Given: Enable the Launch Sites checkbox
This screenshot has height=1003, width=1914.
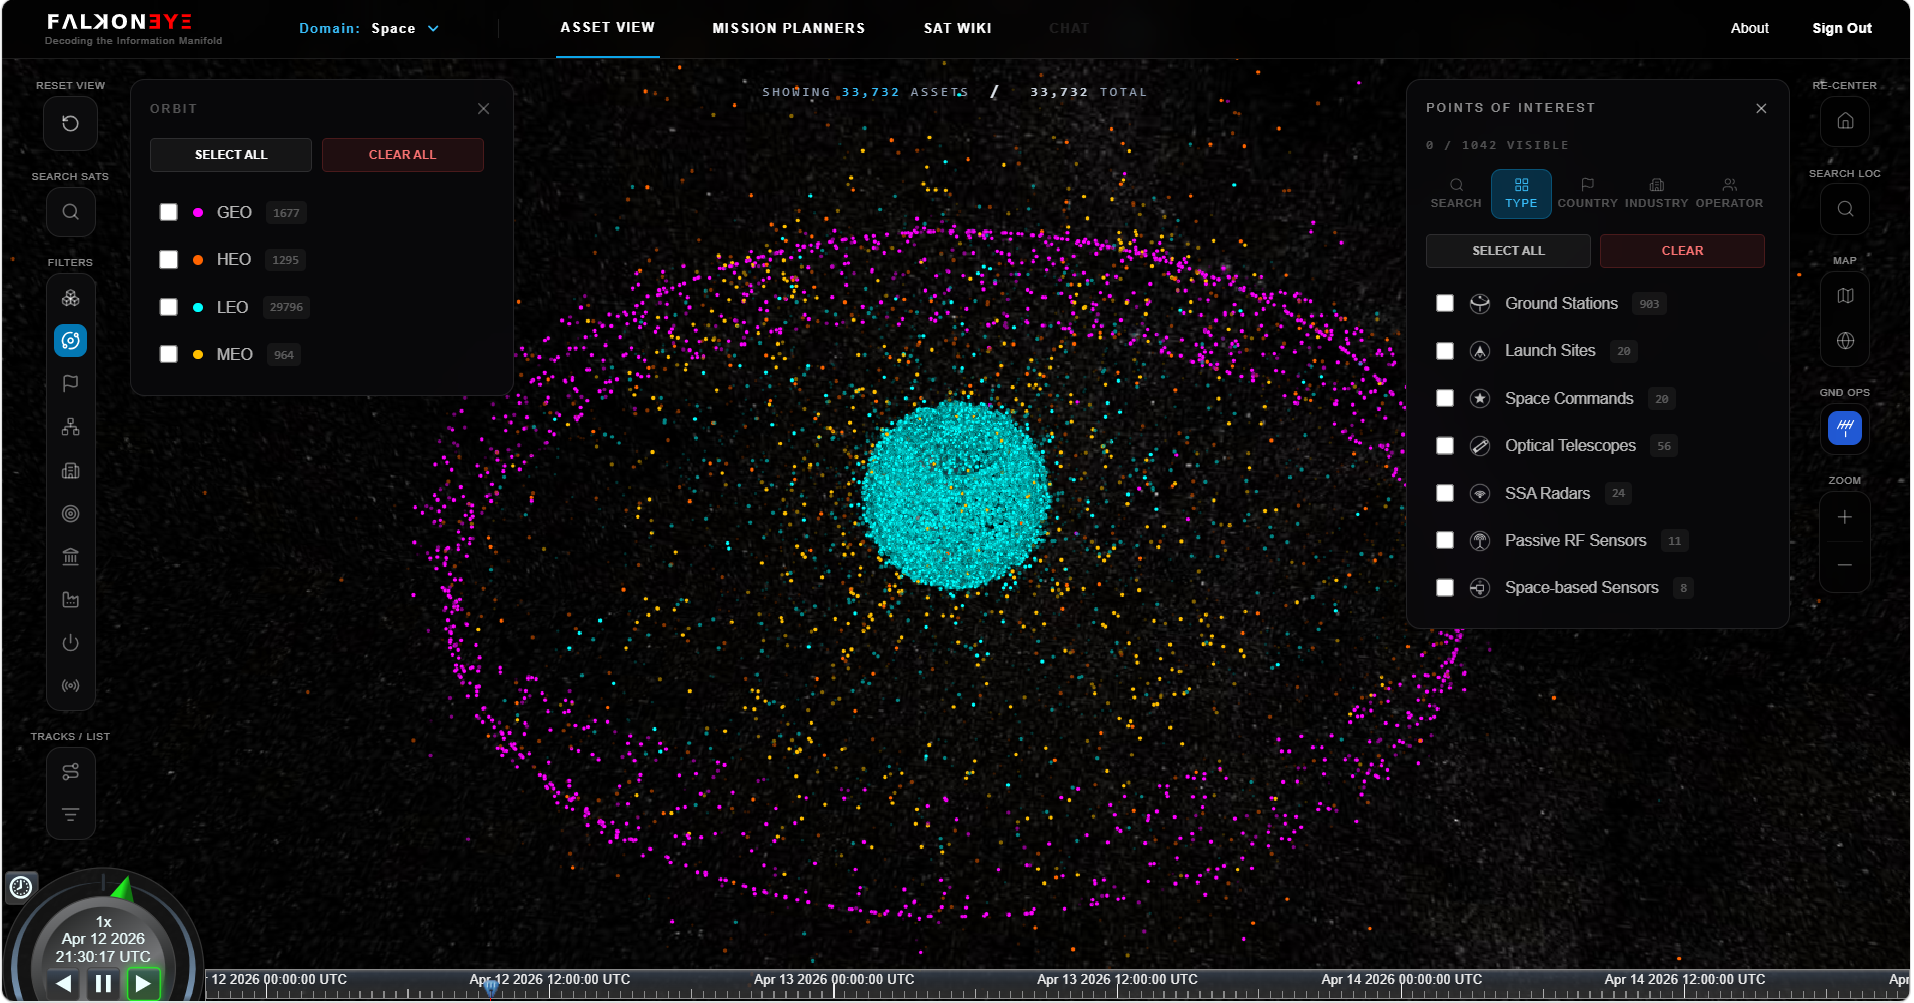Looking at the screenshot, I should pos(1445,351).
